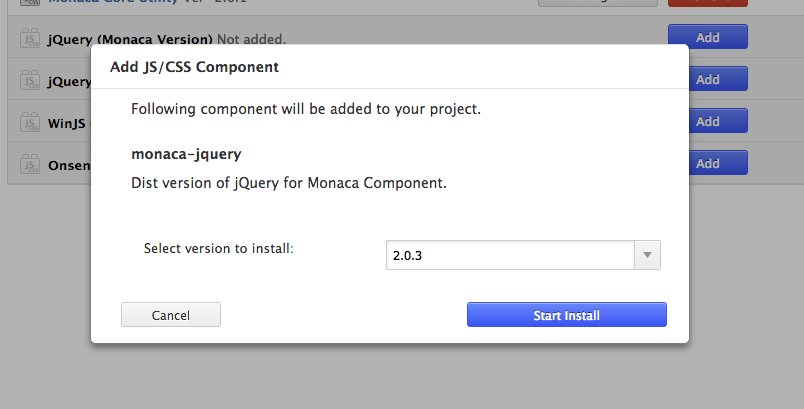Open the version dropdown arrow

(x=648, y=255)
